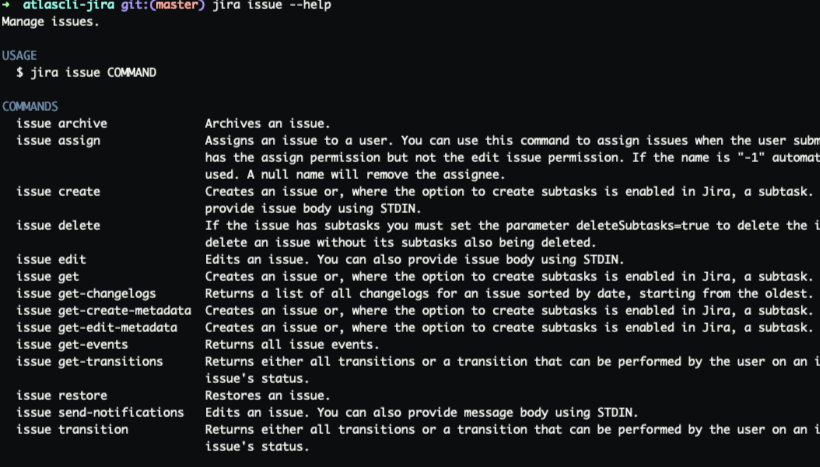Screen dimensions: 820x467
Task: Select the "issue edit" command text
Action: (51, 259)
